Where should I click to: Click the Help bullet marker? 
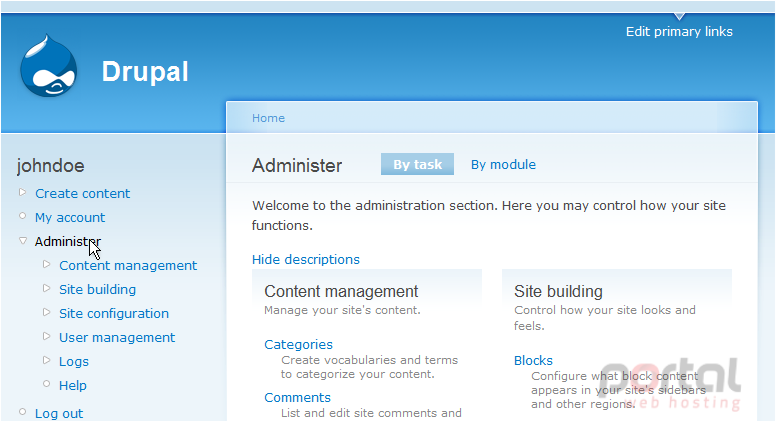[47, 383]
